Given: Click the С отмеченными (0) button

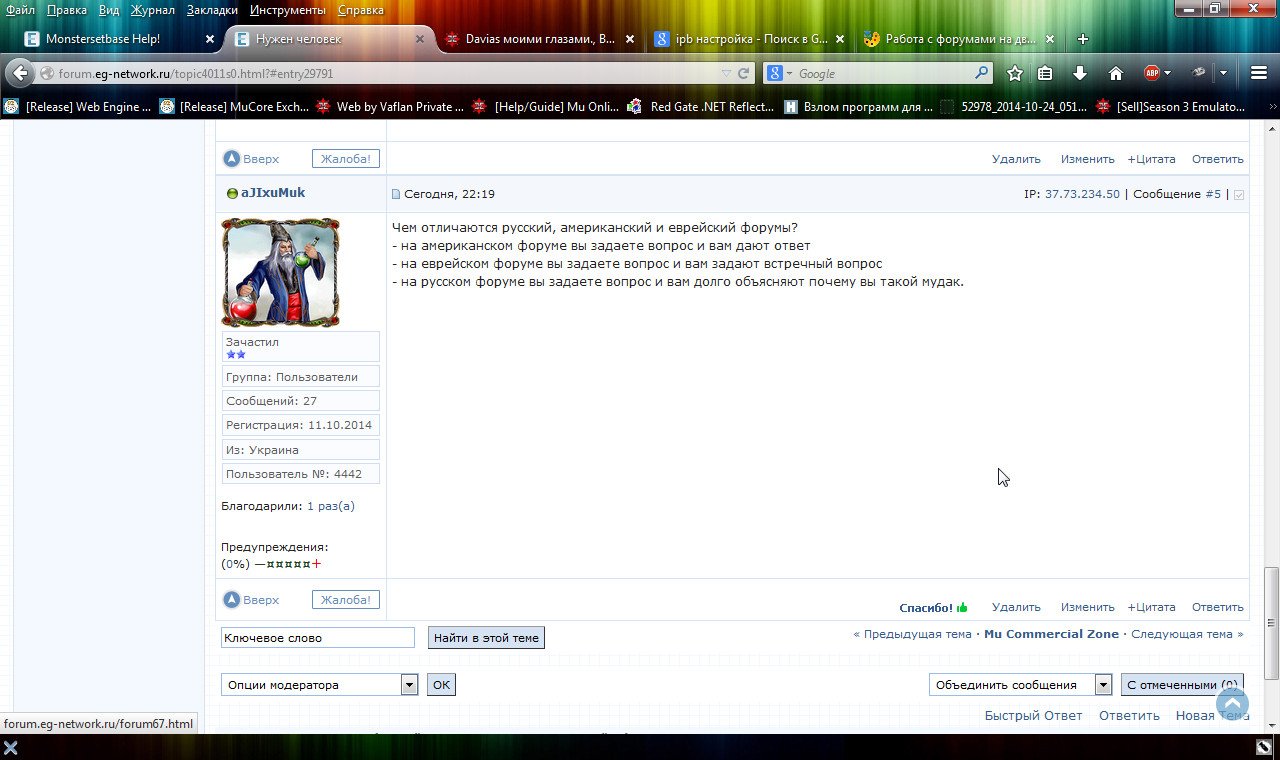Looking at the screenshot, I should pos(1182,685).
